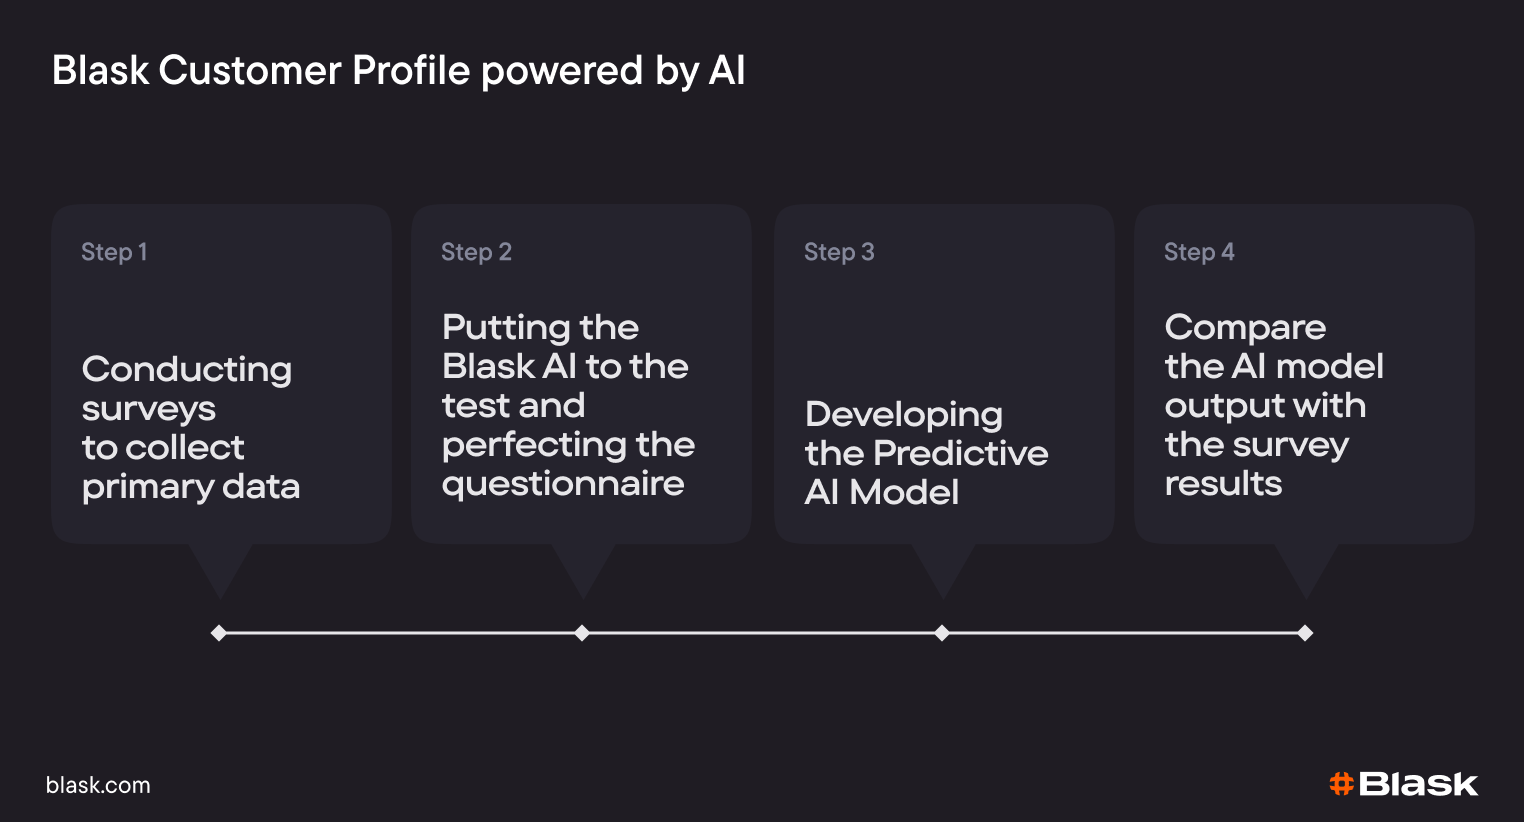Screen dimensions: 1524x822
Task: Click the title "Blask Customer Profile powered by AI"
Action: (398, 71)
